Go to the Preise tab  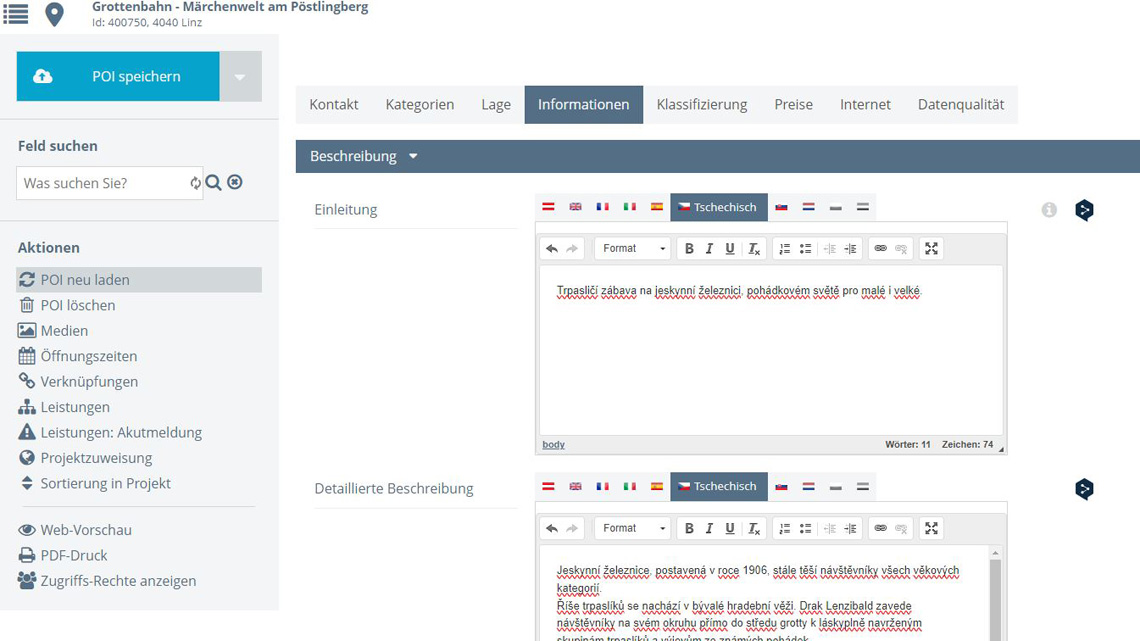pyautogui.click(x=793, y=105)
